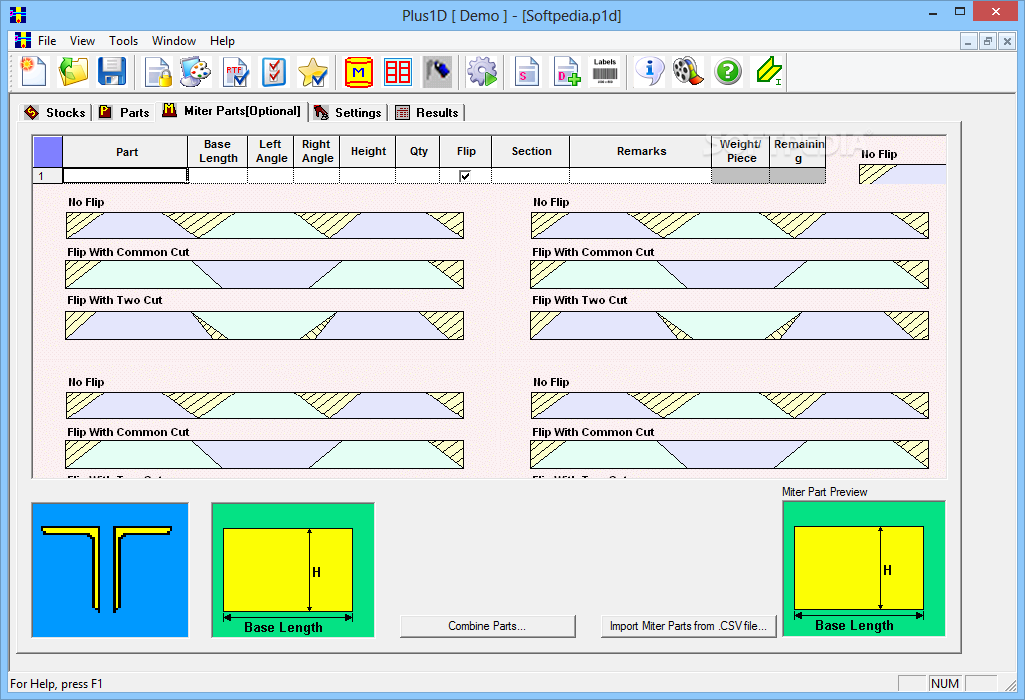Open the film reel video icon

click(688, 71)
